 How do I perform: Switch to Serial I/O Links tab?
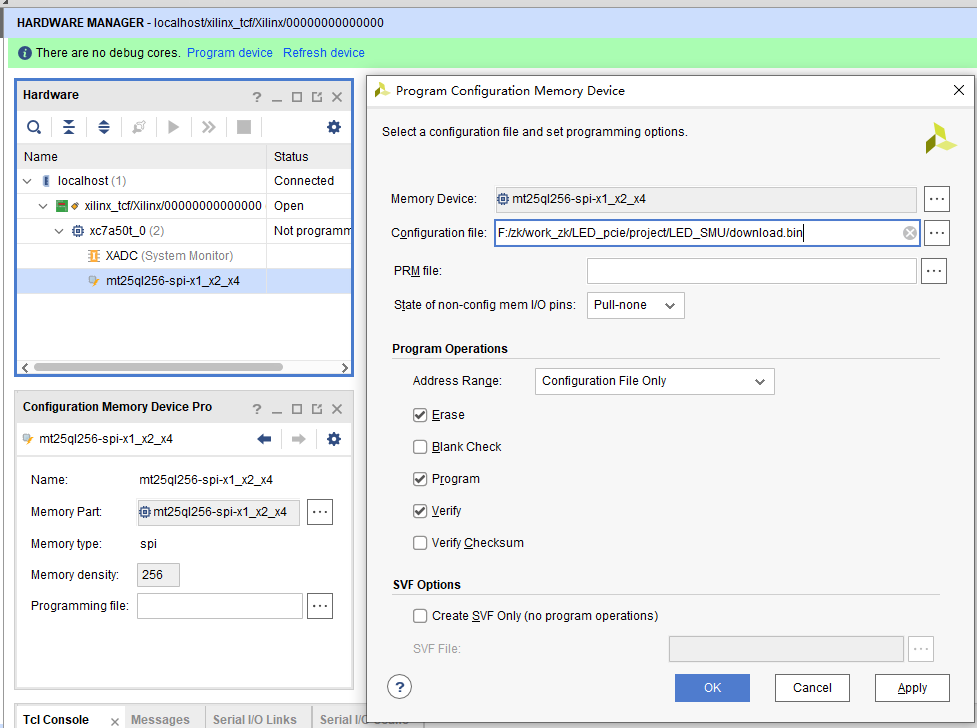click(255, 719)
